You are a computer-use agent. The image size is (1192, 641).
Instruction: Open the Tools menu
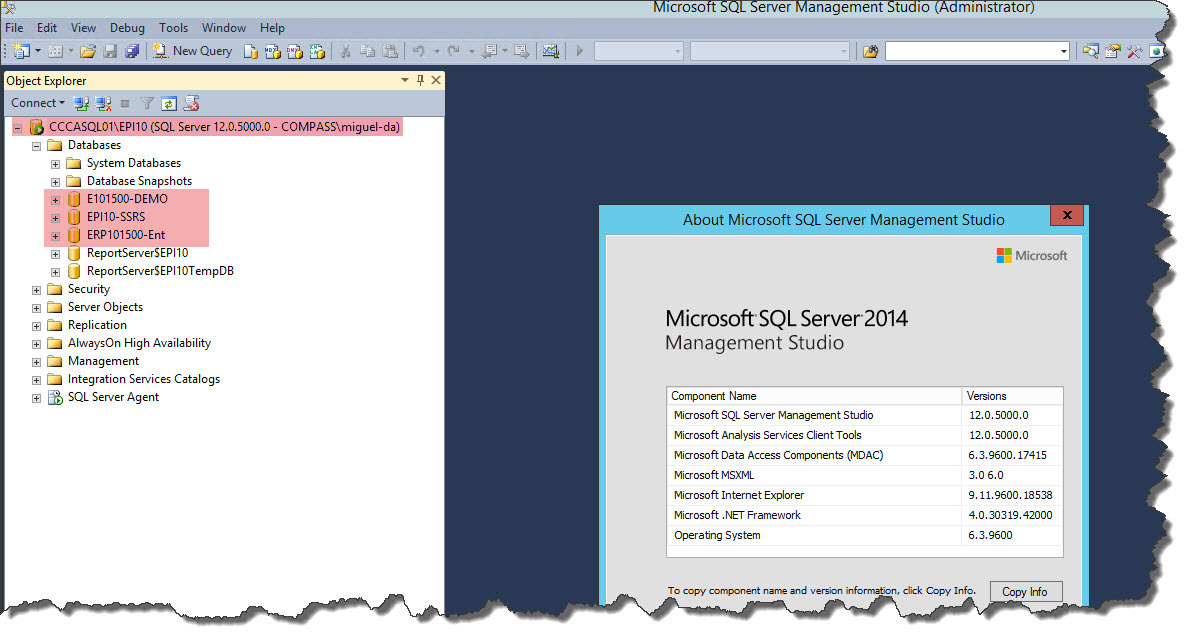(x=173, y=27)
